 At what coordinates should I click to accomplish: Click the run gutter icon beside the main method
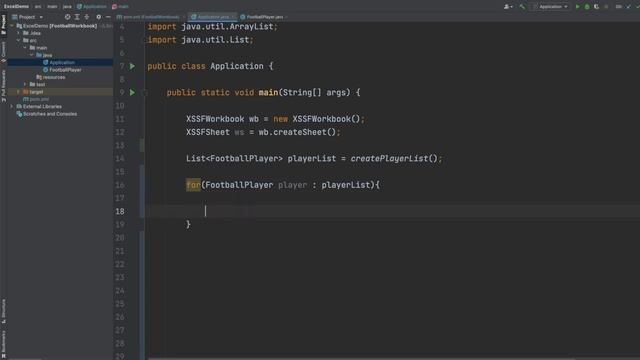tap(132, 93)
